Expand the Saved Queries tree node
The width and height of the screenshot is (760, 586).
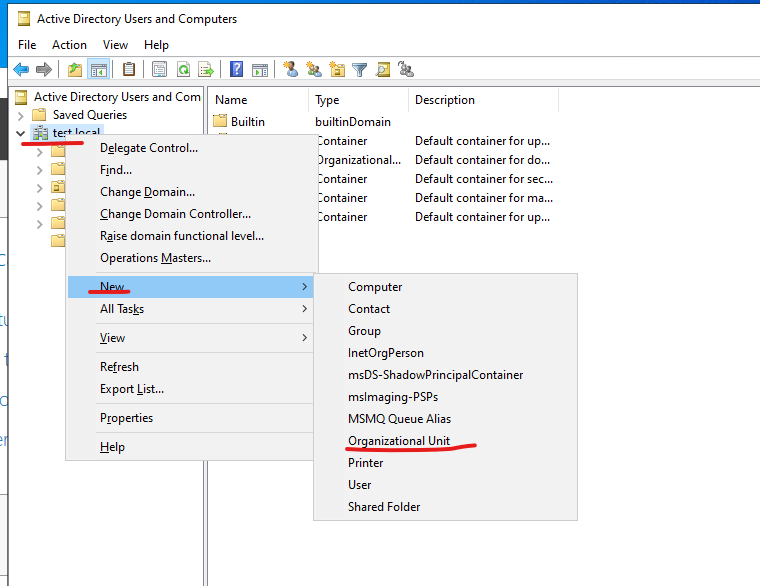pos(20,116)
